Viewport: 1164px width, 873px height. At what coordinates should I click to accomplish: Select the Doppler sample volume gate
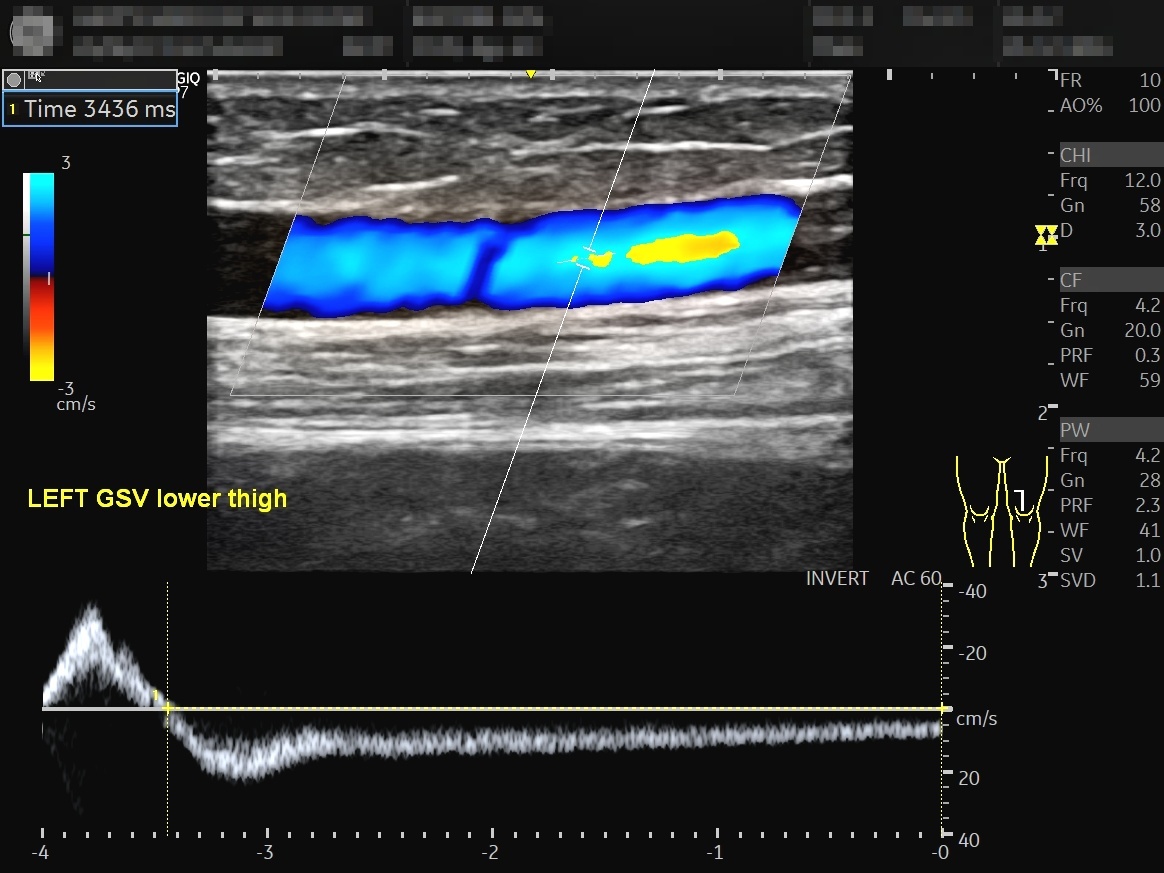click(x=585, y=258)
